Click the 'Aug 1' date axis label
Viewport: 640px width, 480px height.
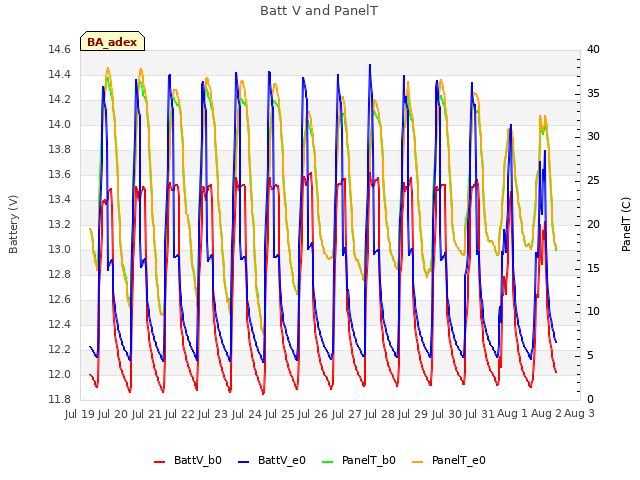pos(512,414)
